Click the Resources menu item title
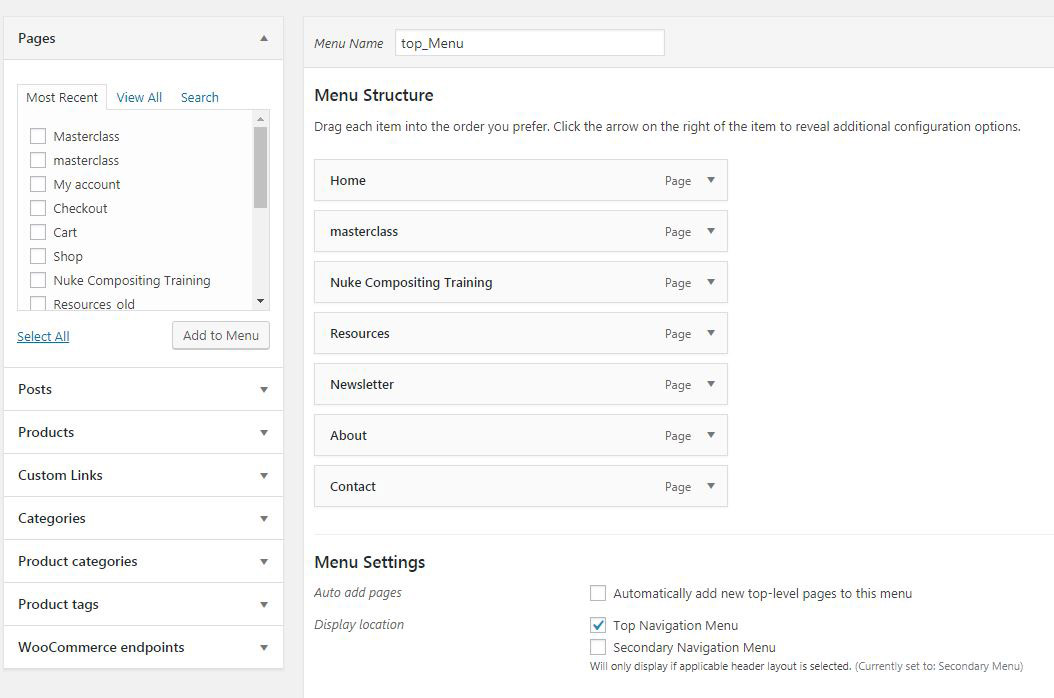Viewport: 1054px width, 698px height. (360, 334)
